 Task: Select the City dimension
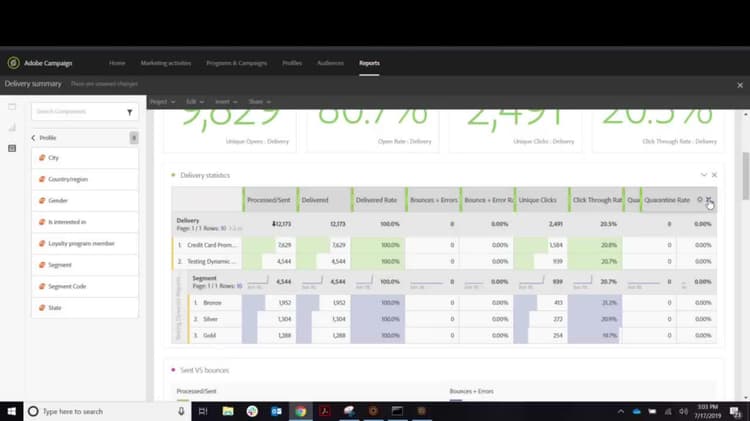[x=85, y=158]
